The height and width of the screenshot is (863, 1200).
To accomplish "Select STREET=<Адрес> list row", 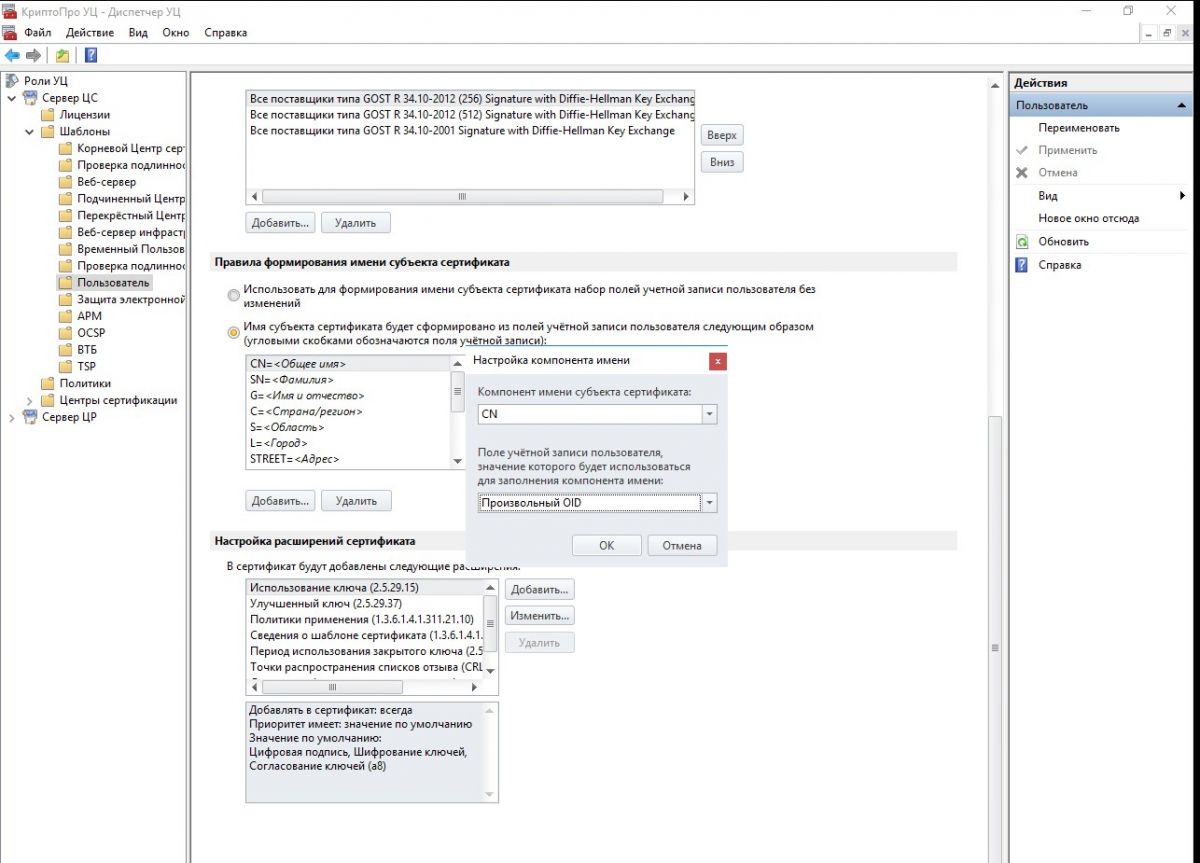I will click(348, 459).
